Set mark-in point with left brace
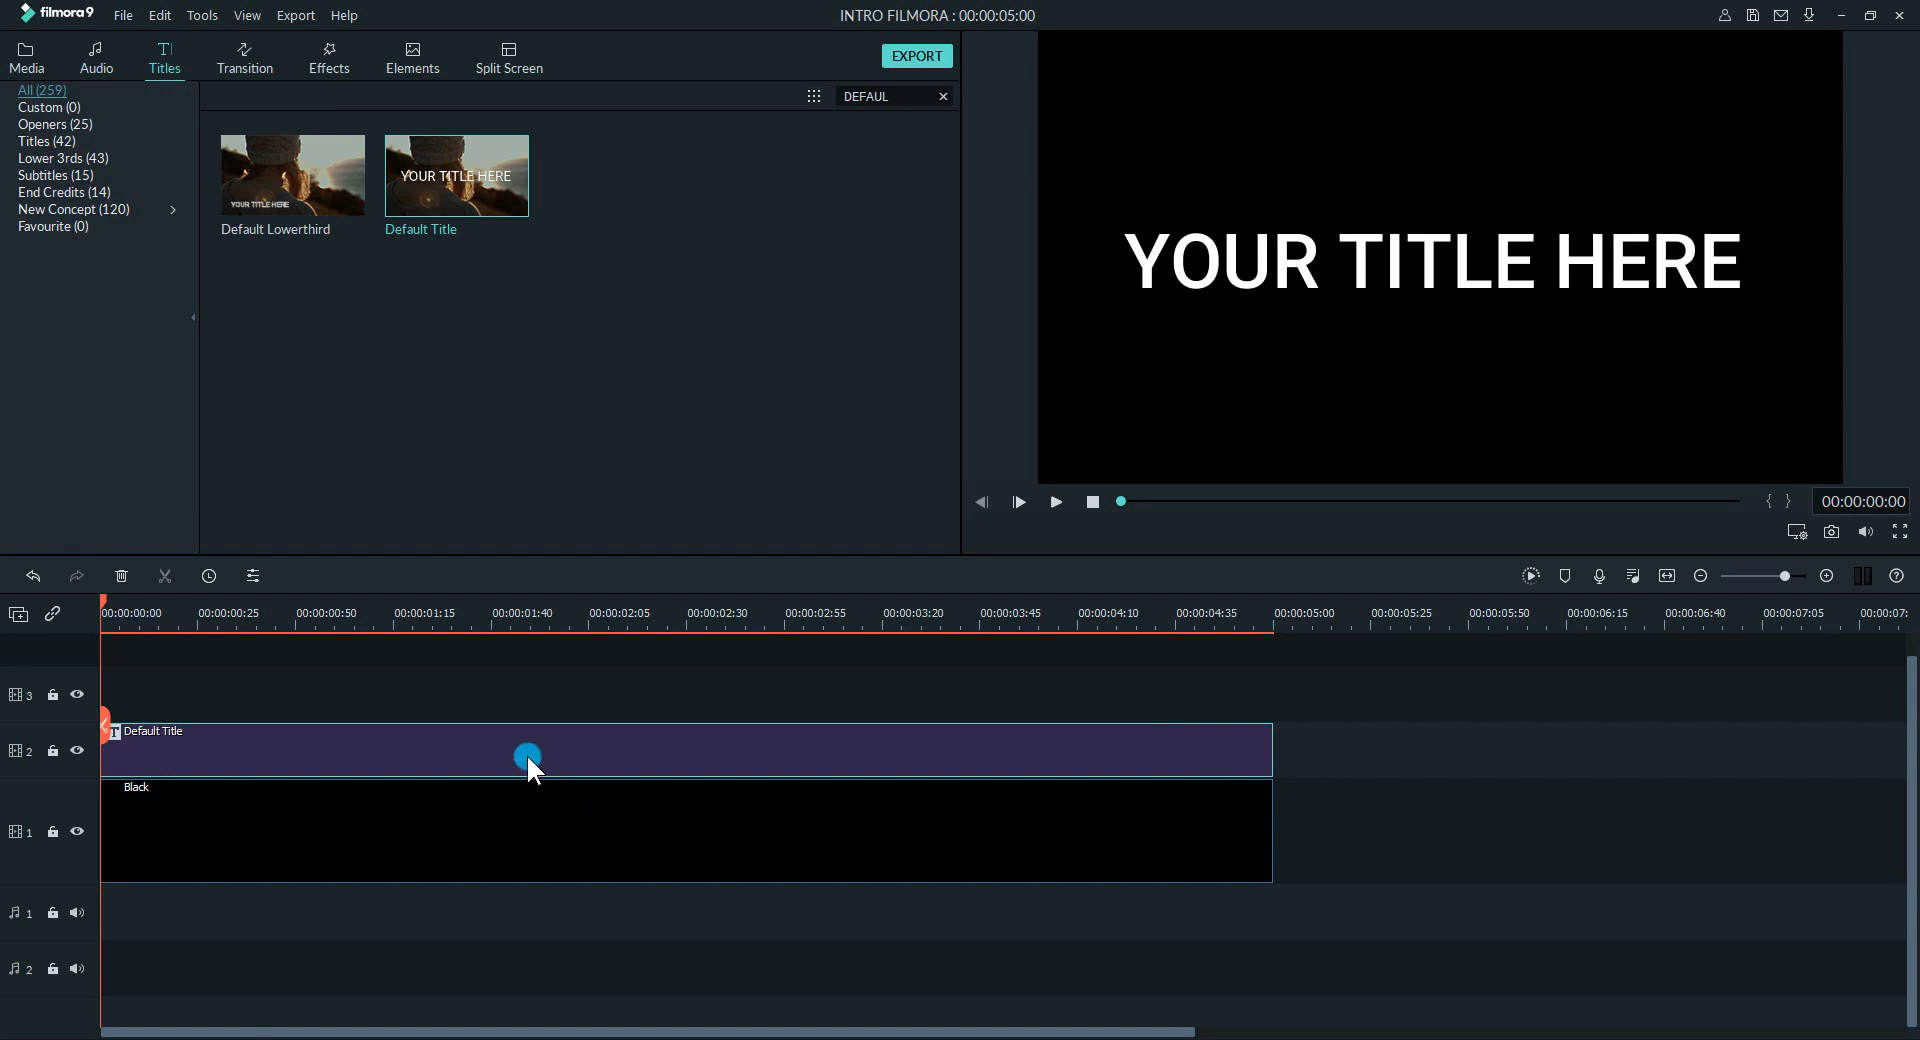Viewport: 1920px width, 1040px height. click(x=1768, y=501)
